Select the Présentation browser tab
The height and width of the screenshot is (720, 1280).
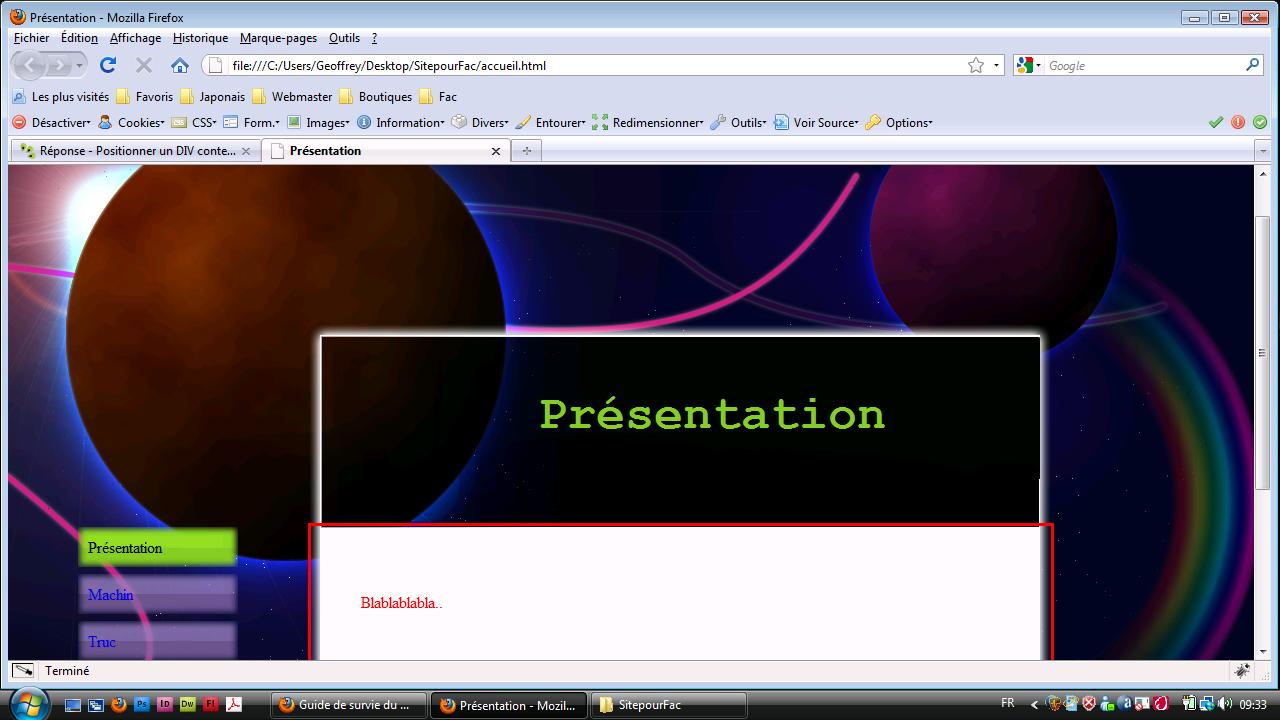[x=386, y=151]
